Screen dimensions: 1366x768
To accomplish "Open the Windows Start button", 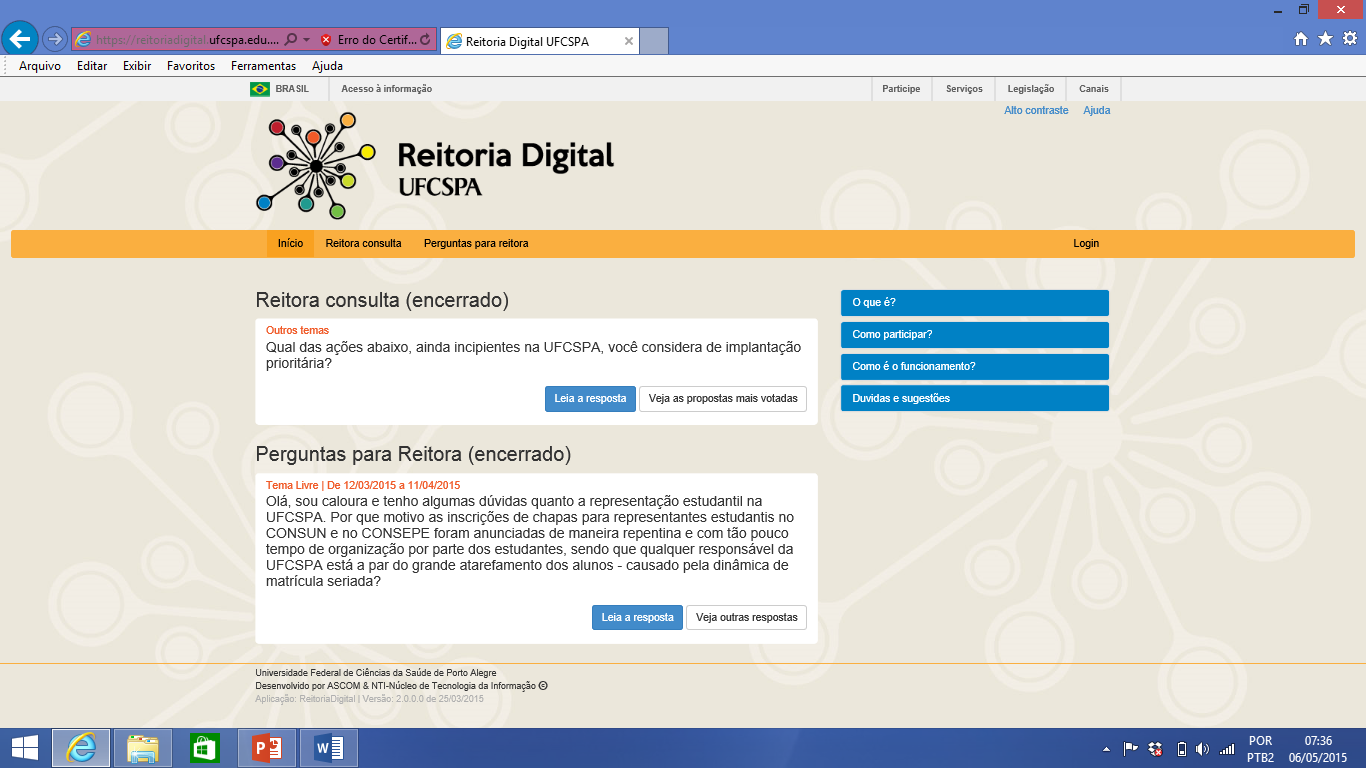I will 24,748.
